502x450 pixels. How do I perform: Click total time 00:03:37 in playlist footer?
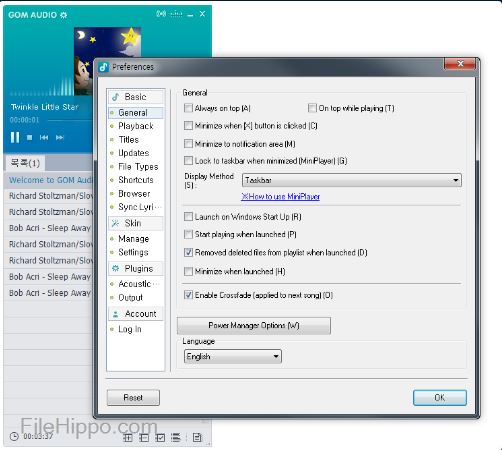point(38,436)
